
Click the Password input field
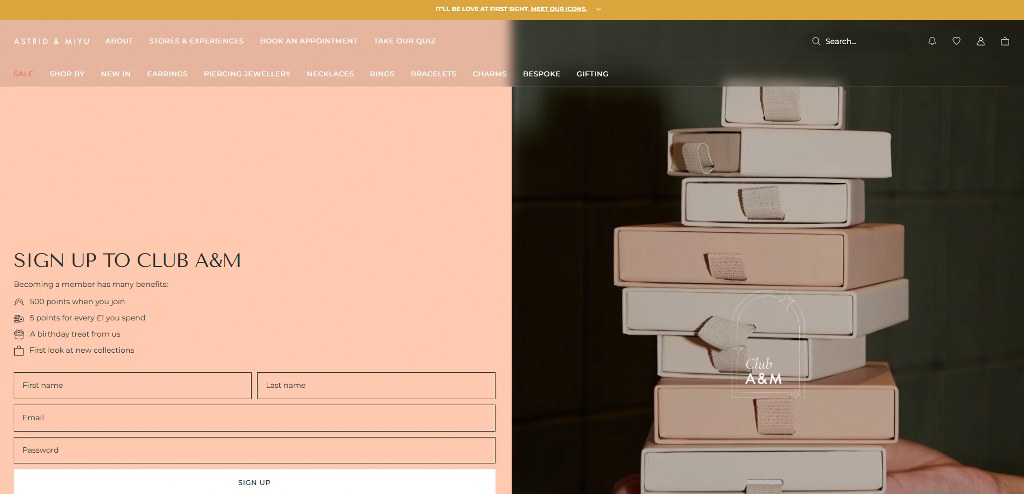tap(255, 450)
